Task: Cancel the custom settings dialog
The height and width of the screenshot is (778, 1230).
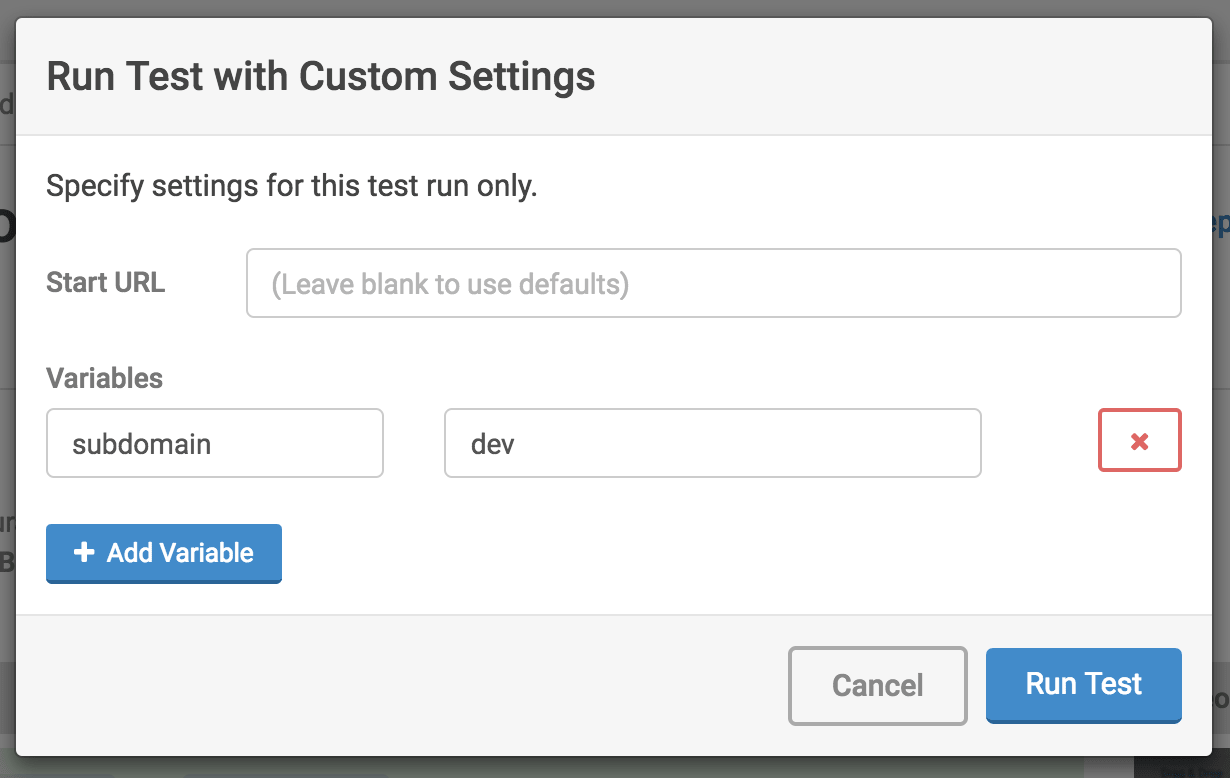Action: coord(877,685)
